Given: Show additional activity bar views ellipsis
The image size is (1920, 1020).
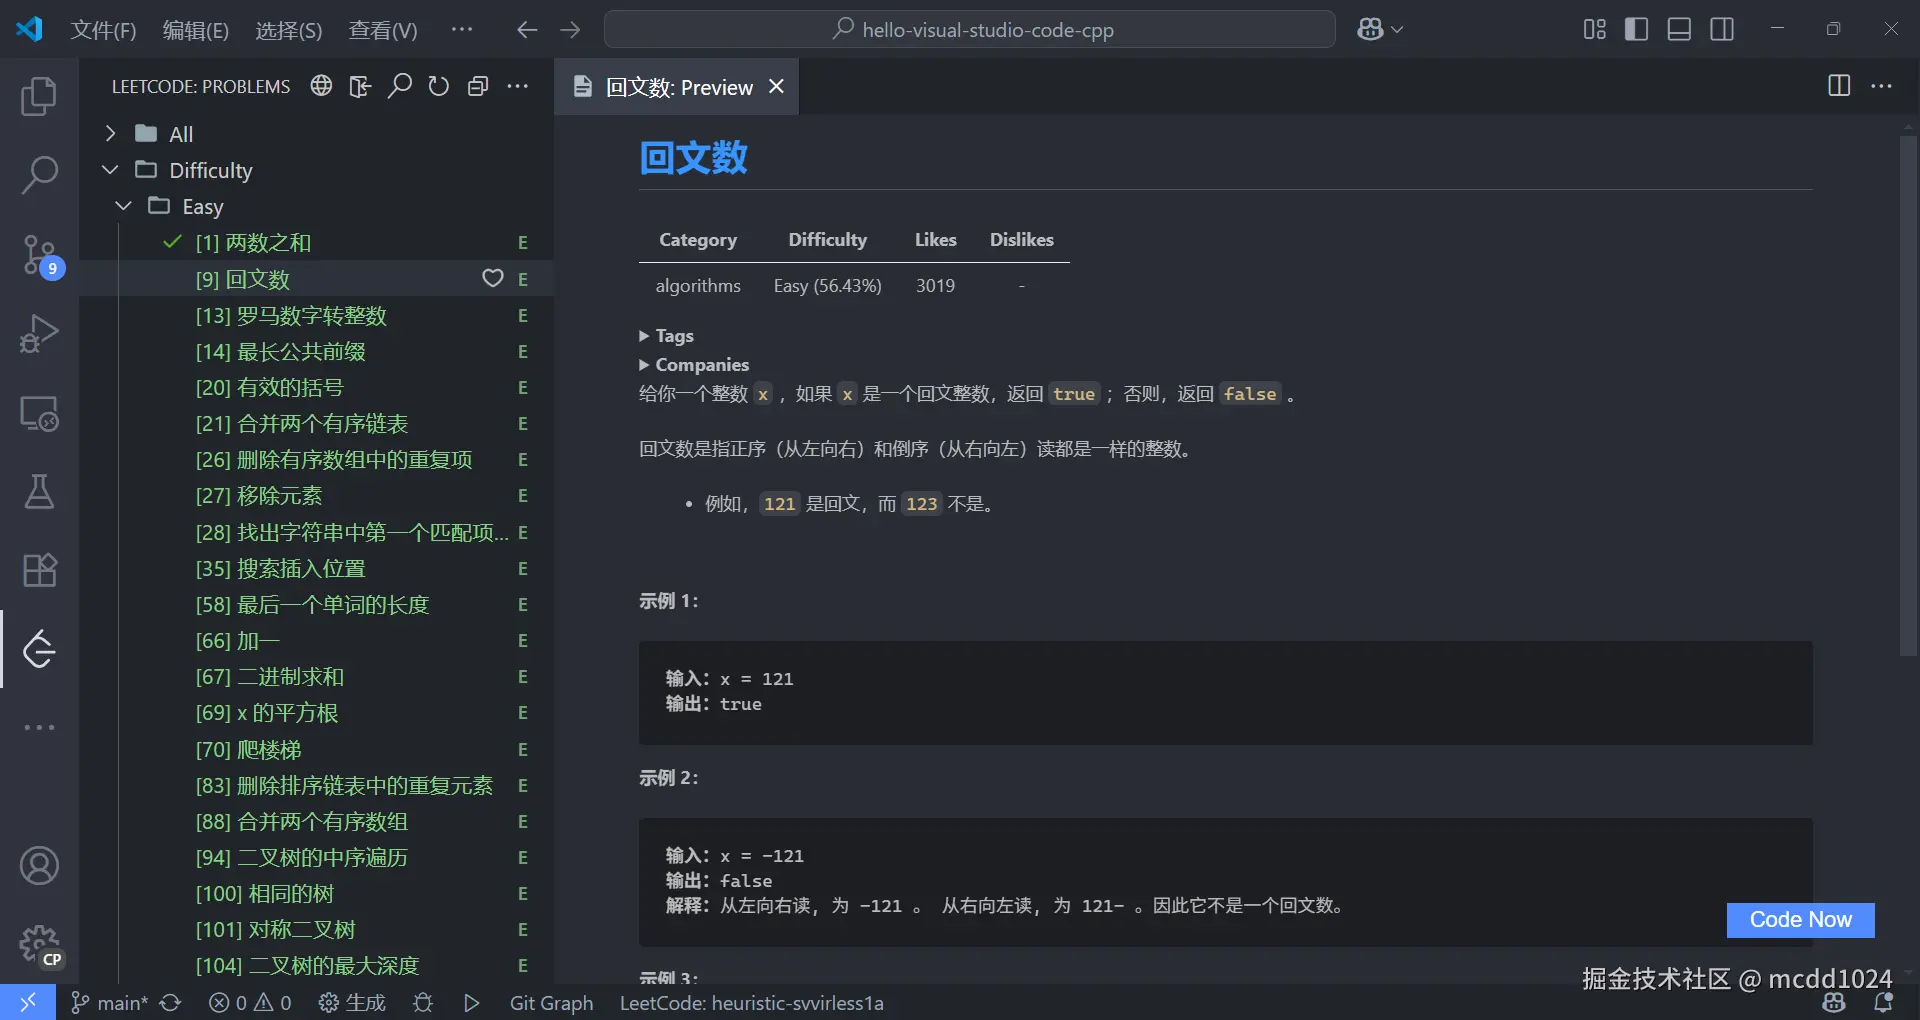Looking at the screenshot, I should (x=39, y=727).
